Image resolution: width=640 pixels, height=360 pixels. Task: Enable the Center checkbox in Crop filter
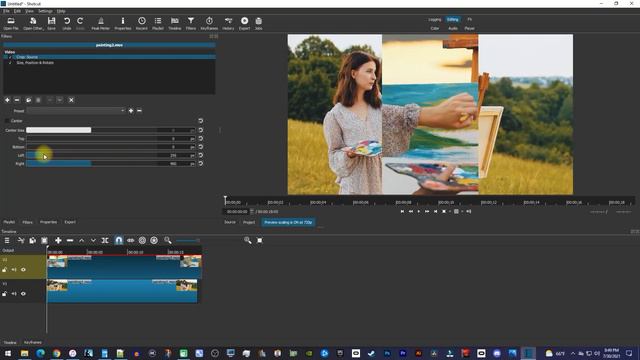click(x=7, y=121)
